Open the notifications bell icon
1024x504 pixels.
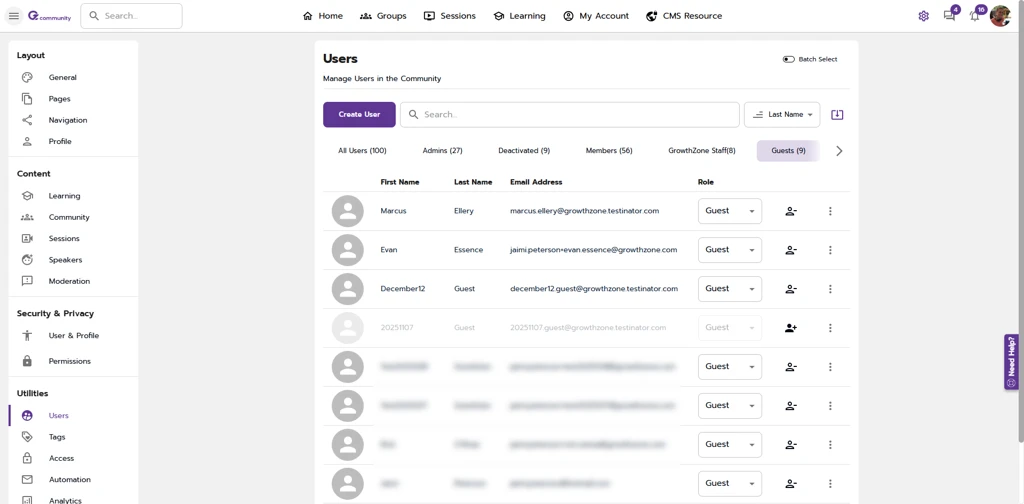pos(975,16)
